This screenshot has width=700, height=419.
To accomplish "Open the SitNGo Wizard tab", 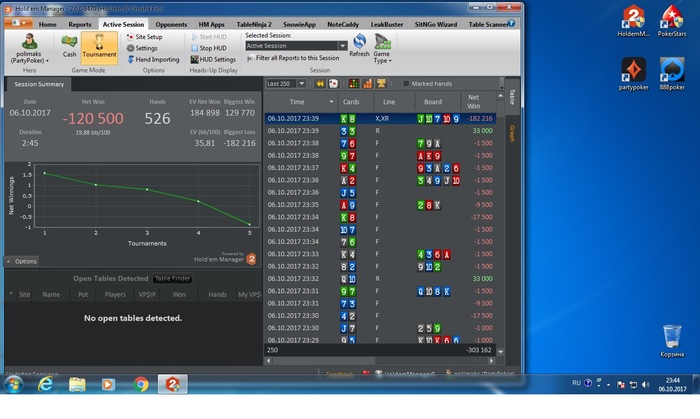I will click(x=436, y=25).
